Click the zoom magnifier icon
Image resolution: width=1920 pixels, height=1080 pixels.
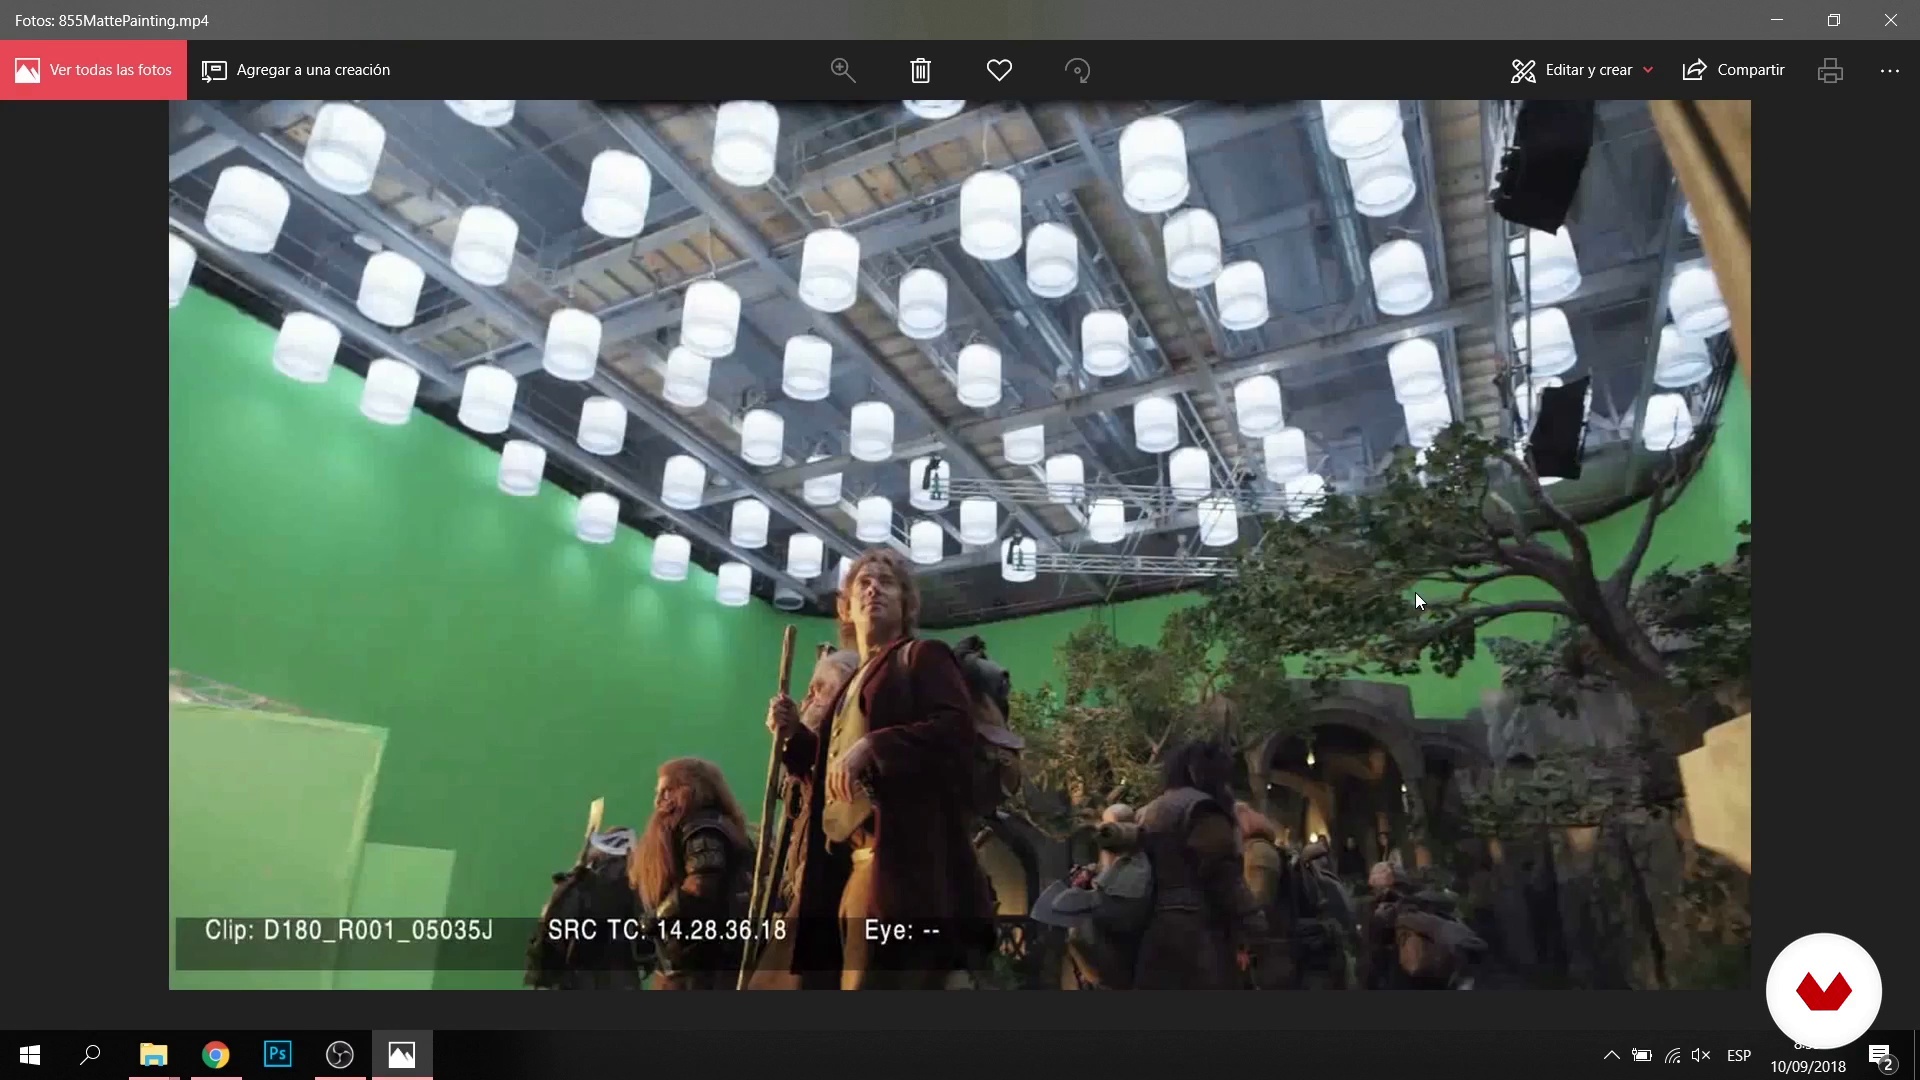pyautogui.click(x=843, y=70)
